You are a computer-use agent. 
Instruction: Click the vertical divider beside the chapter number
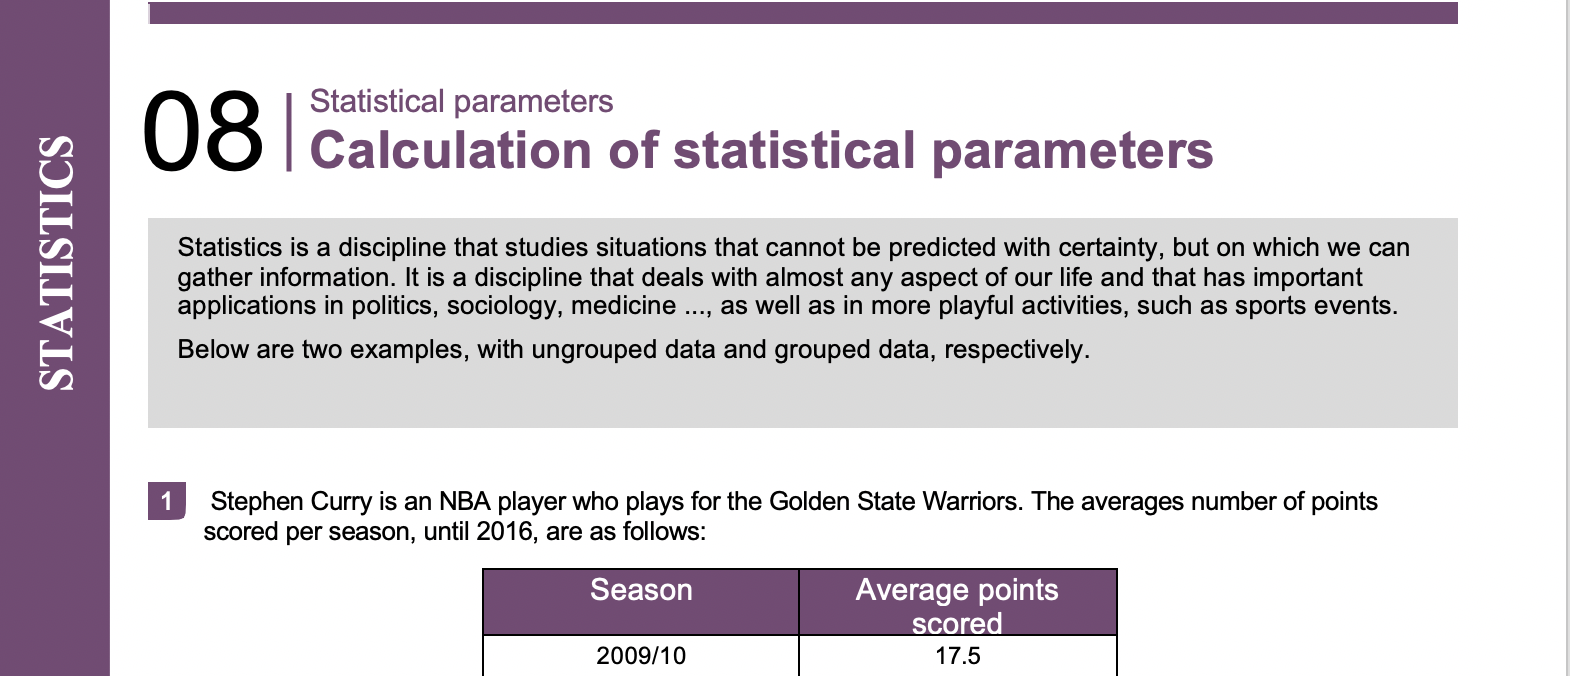[289, 132]
